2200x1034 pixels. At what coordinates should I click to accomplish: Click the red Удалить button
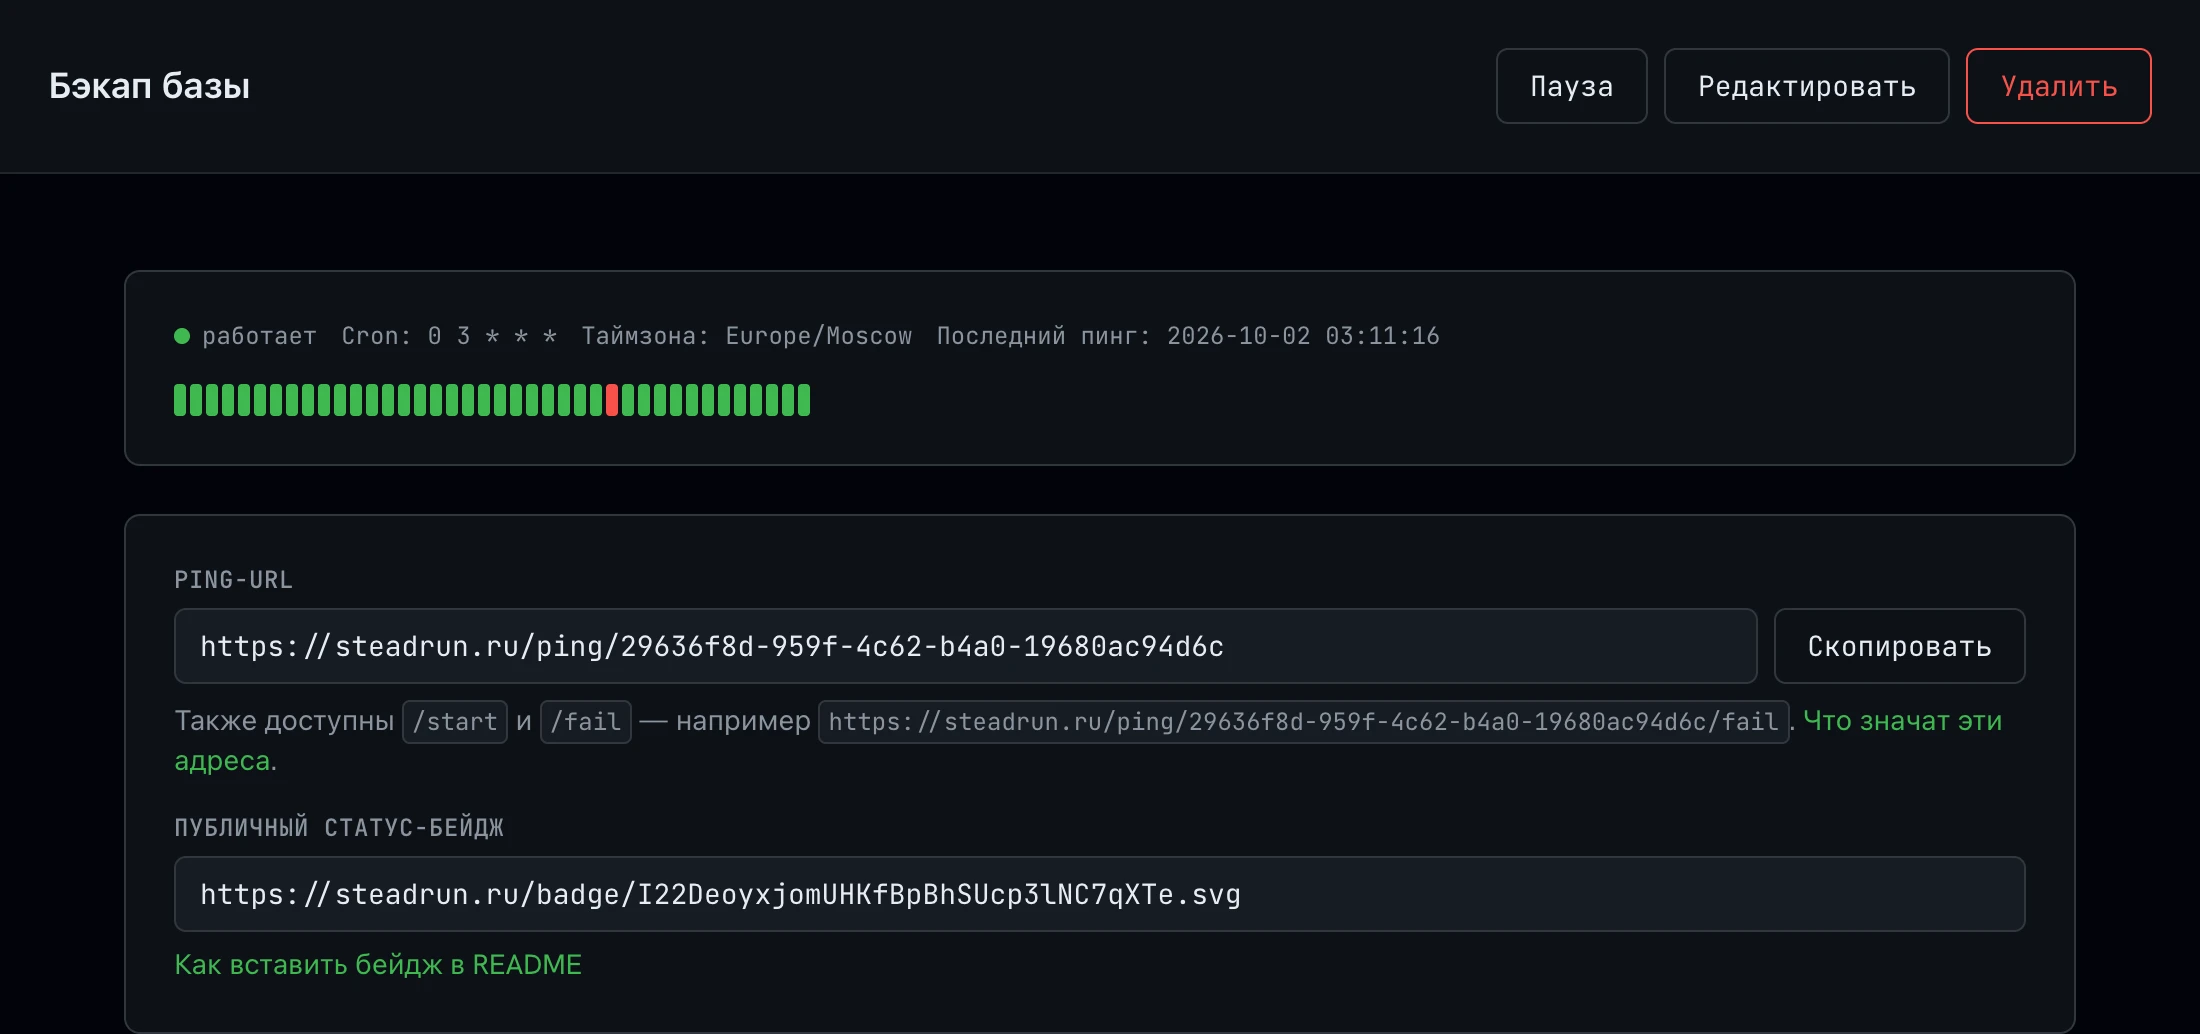[x=2058, y=86]
